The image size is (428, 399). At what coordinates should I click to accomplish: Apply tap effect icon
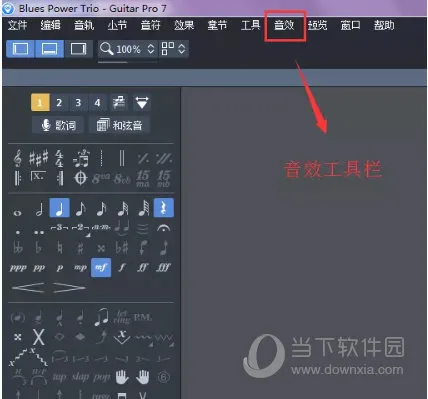59,377
